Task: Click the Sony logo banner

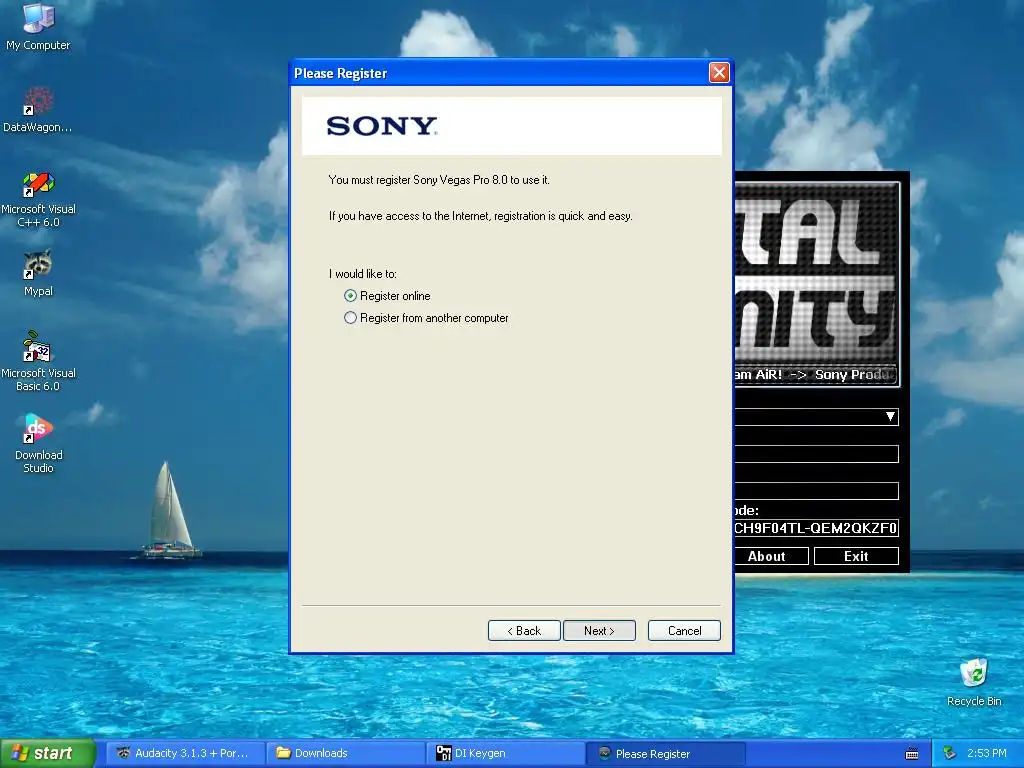Action: coord(511,126)
